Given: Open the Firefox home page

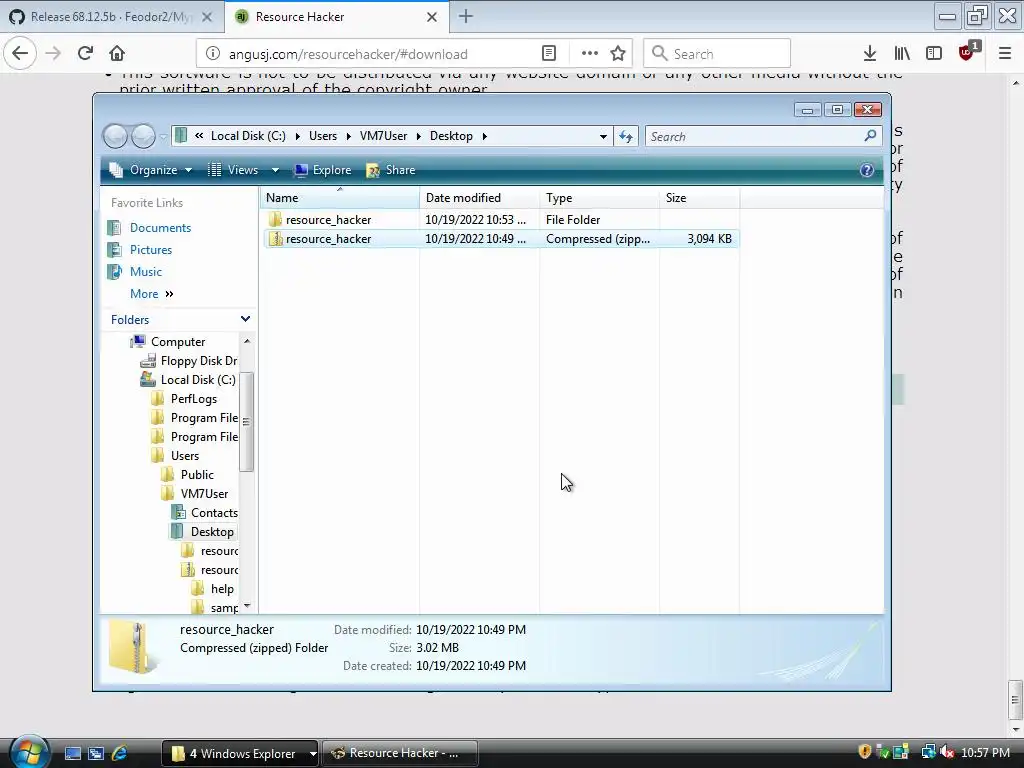Looking at the screenshot, I should 117,54.
